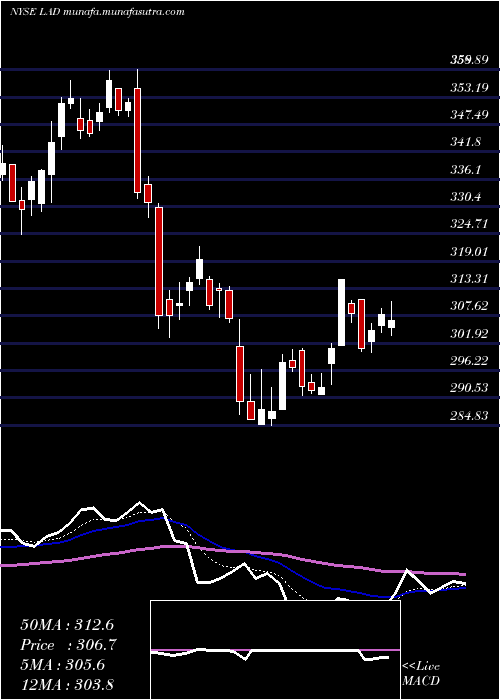Click the tall white candle reaching 313.31
This screenshot has height=700, width=500.
click(342, 312)
